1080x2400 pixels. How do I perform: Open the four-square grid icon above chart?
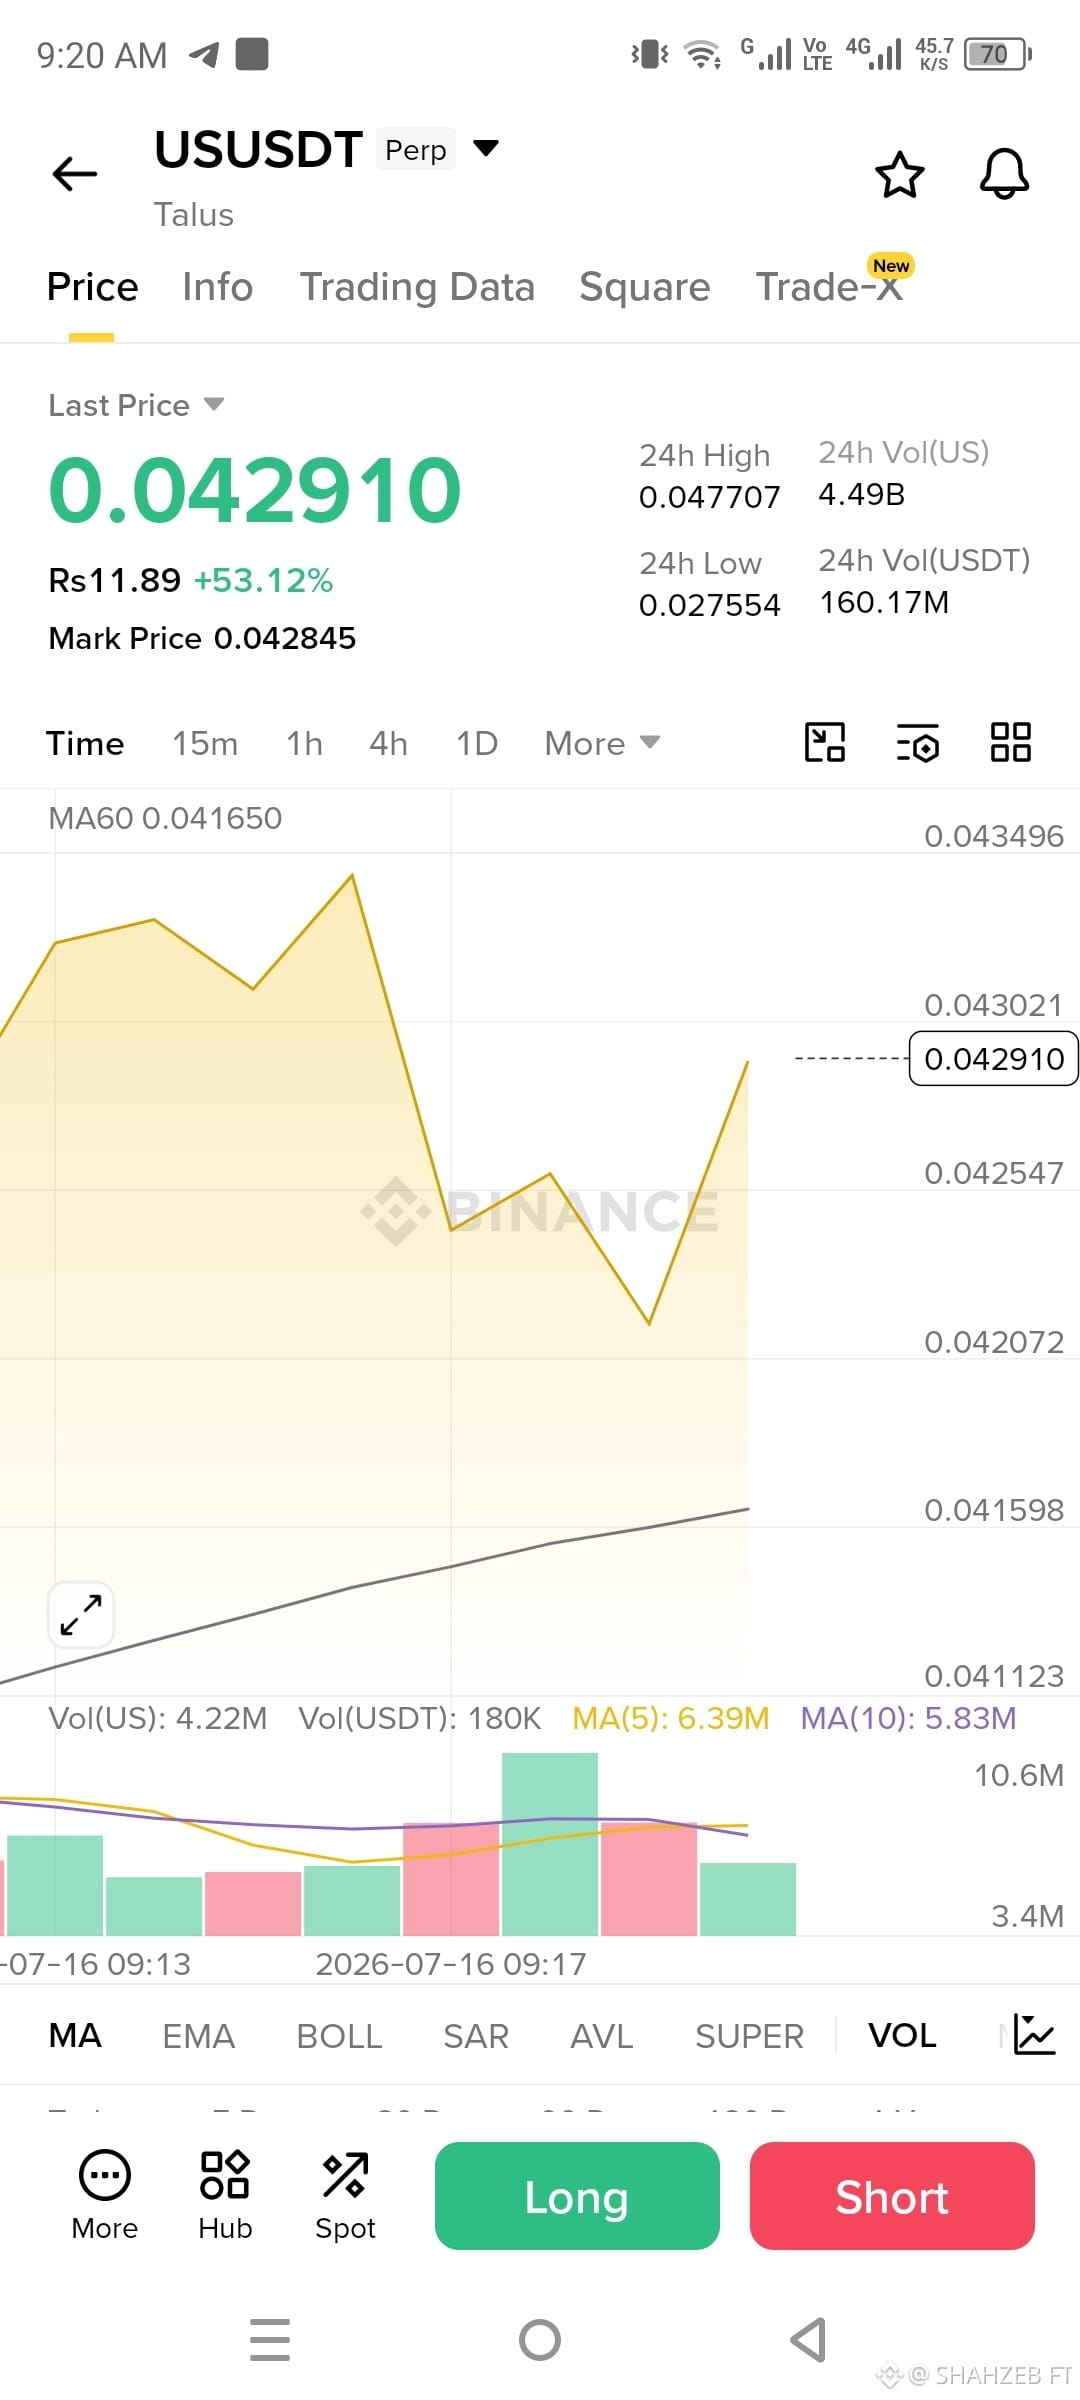1010,743
